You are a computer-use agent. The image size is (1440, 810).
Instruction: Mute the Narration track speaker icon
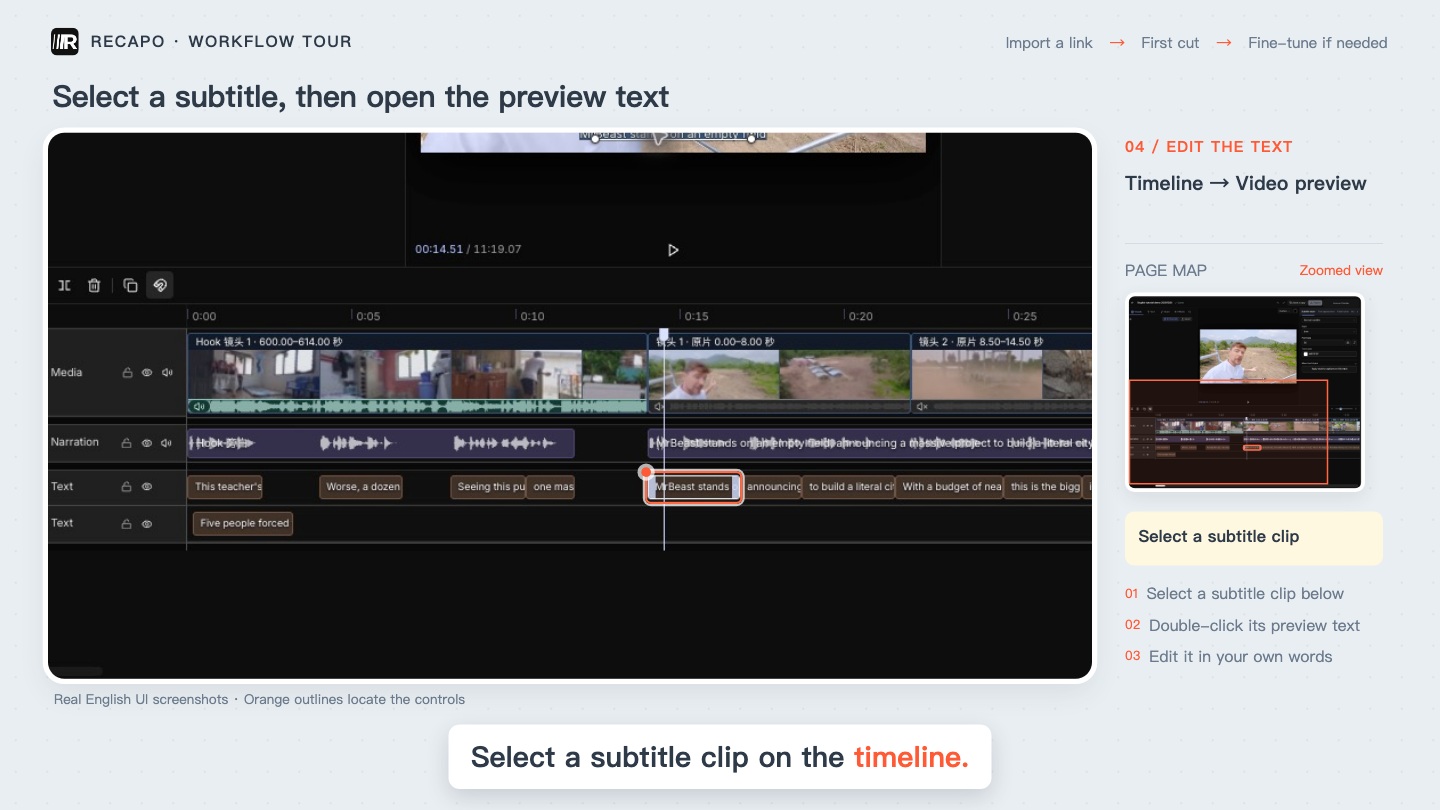[167, 443]
